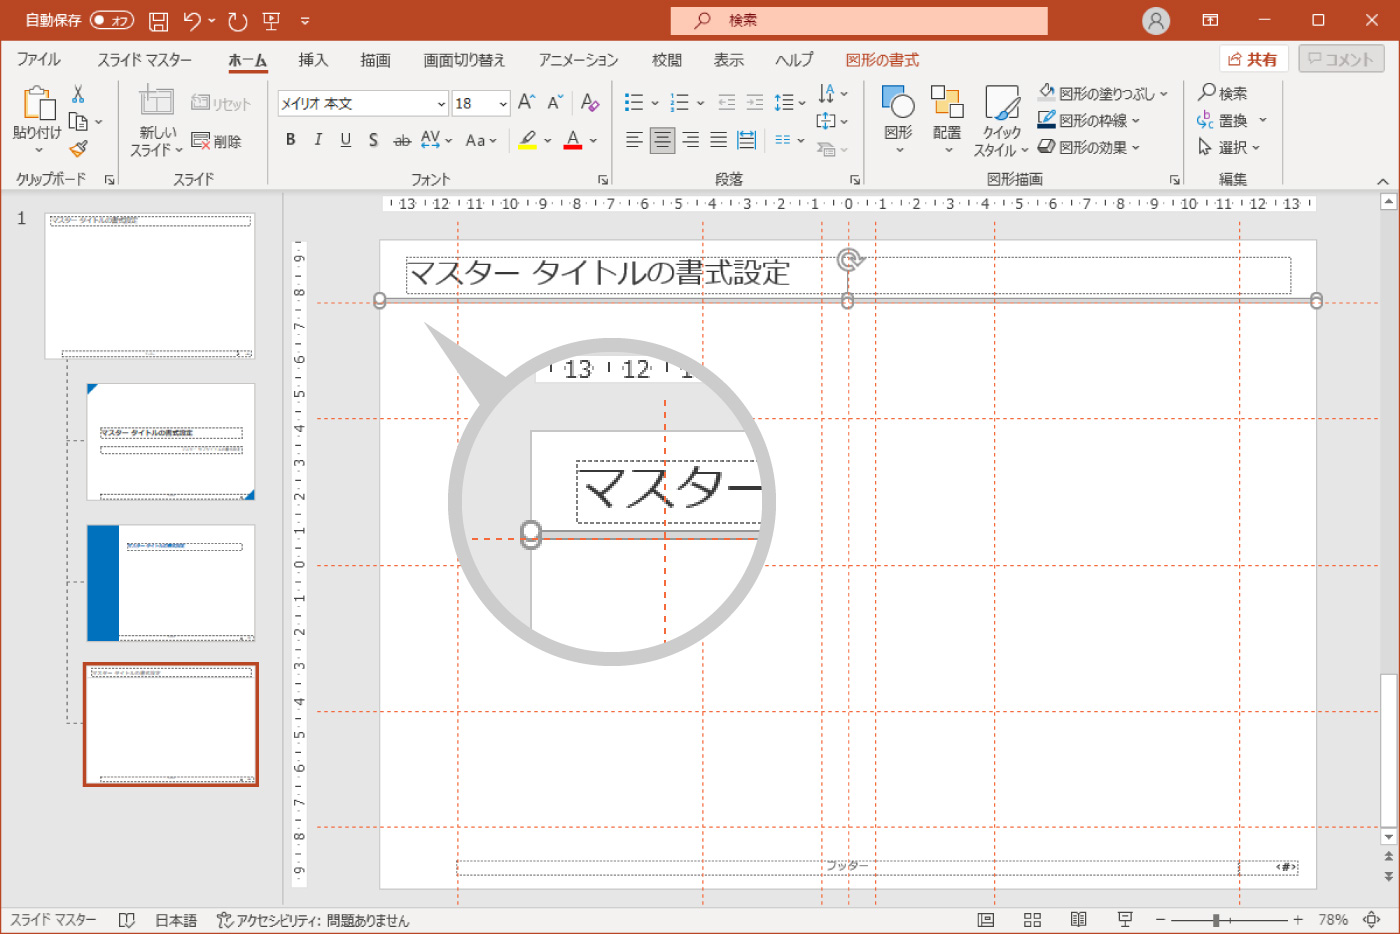Apply strikethrough formatting
1400x934 pixels.
click(402, 140)
